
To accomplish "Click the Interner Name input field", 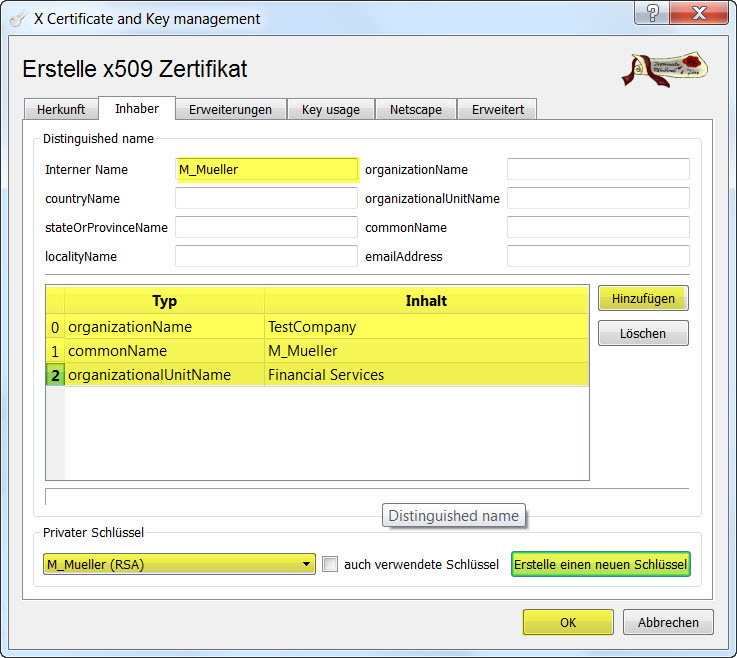I will coord(266,170).
